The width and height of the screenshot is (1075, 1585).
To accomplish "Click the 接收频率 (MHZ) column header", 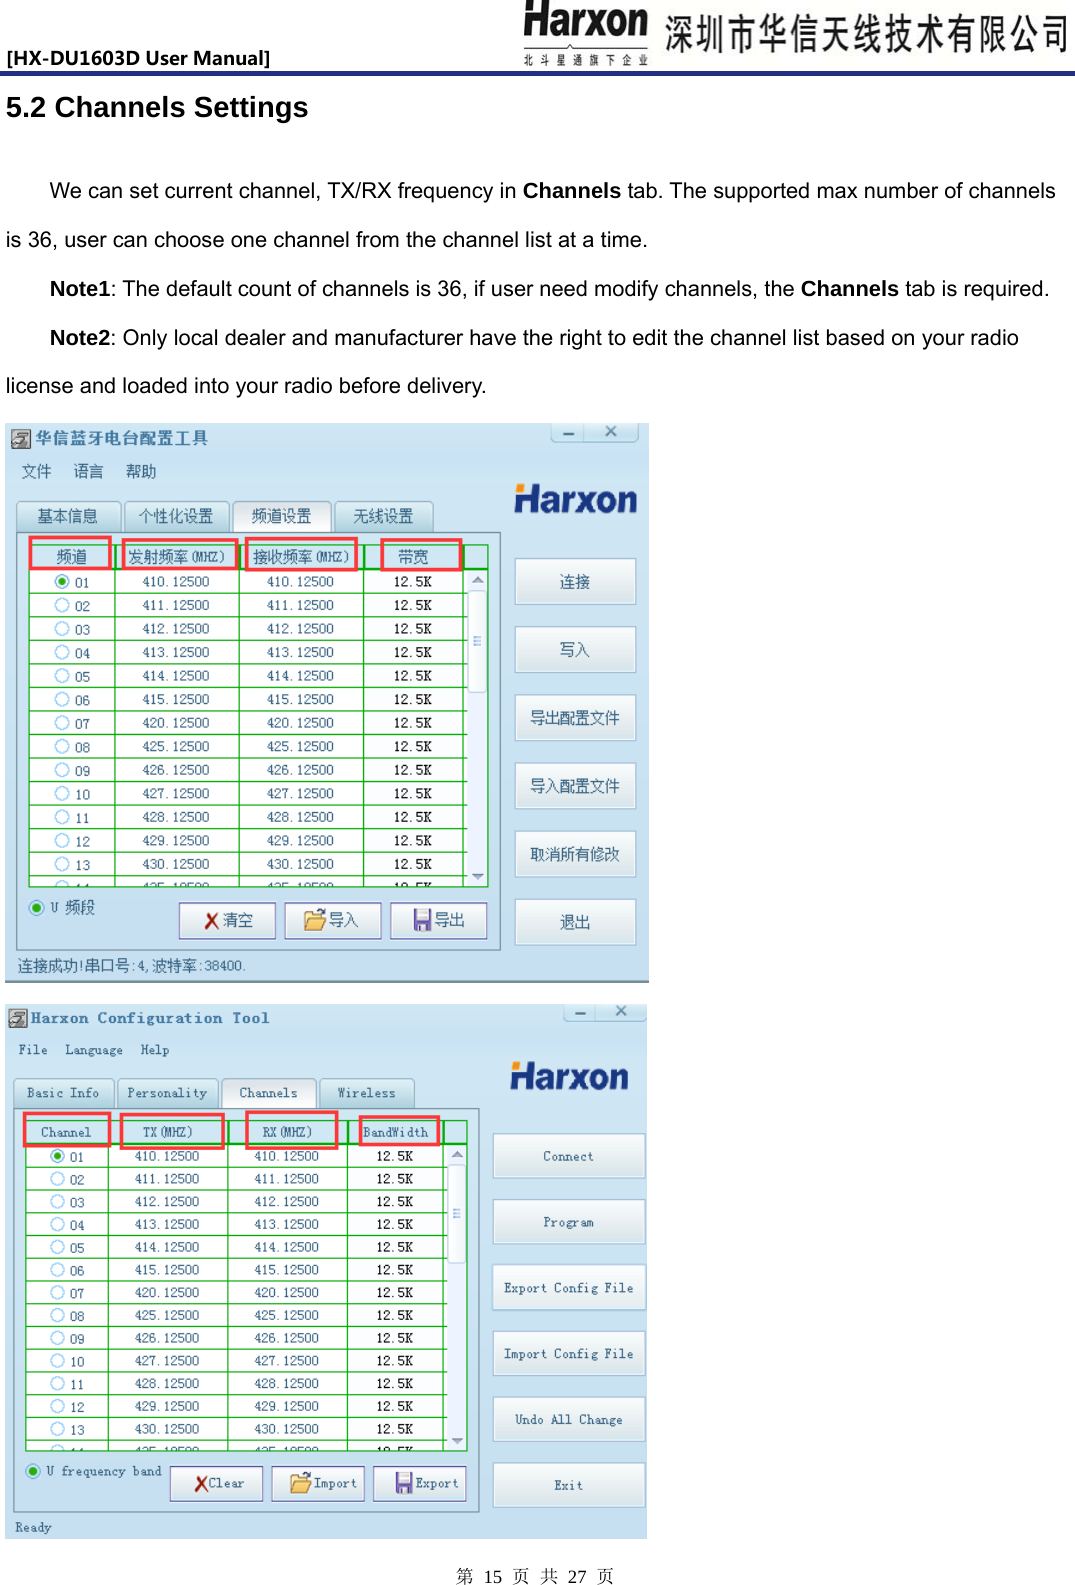I will tap(301, 556).
